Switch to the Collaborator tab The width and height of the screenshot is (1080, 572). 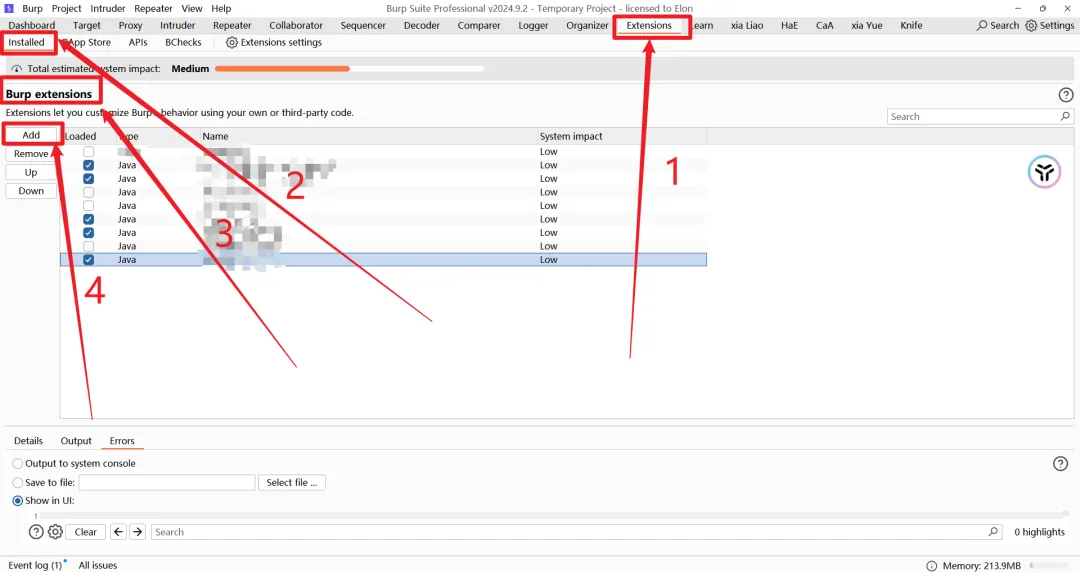click(x=296, y=25)
